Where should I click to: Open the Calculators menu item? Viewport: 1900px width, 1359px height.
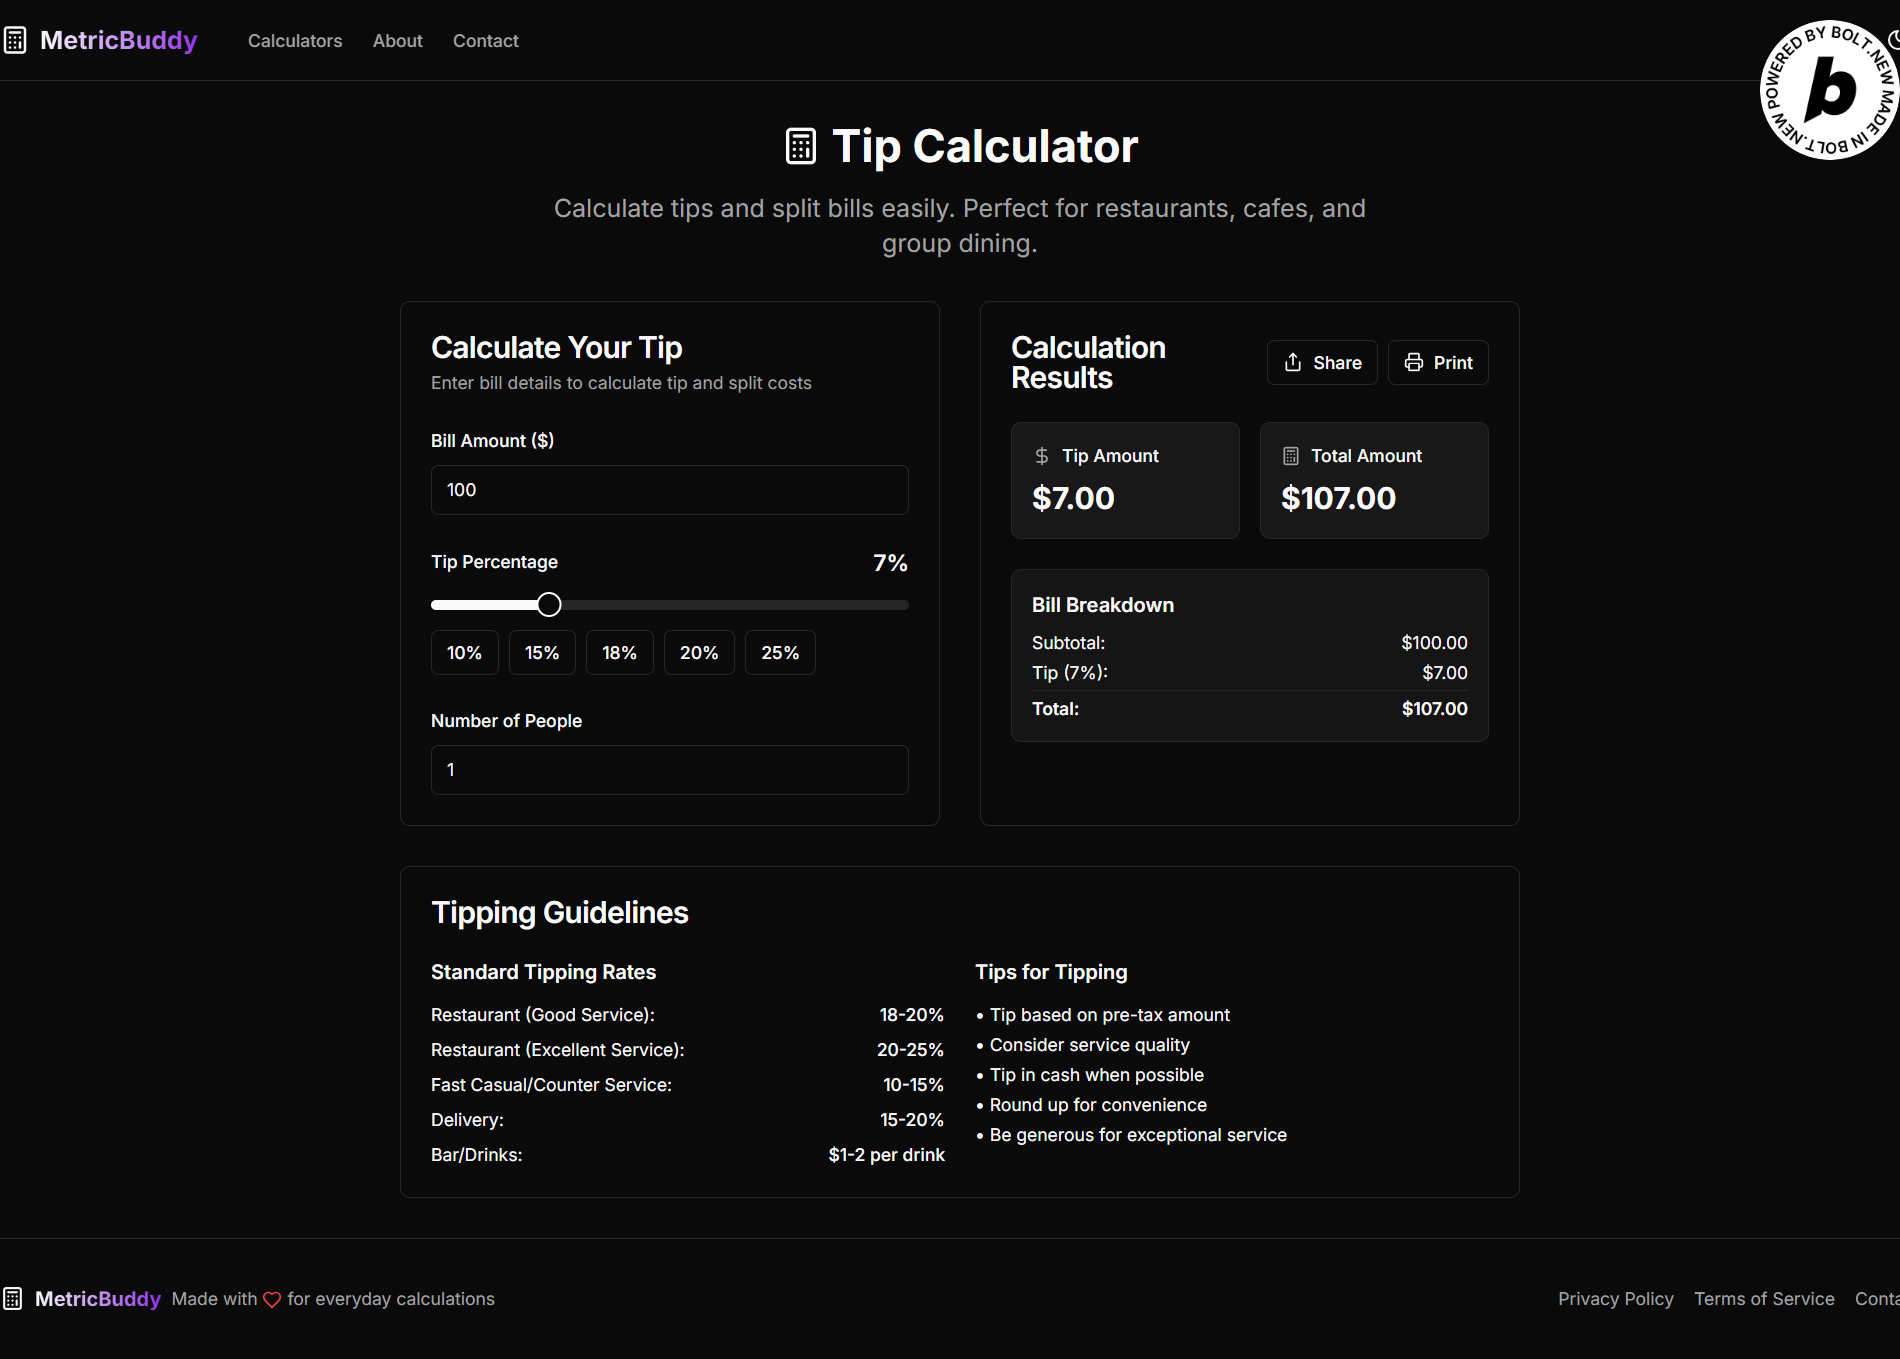click(x=295, y=41)
